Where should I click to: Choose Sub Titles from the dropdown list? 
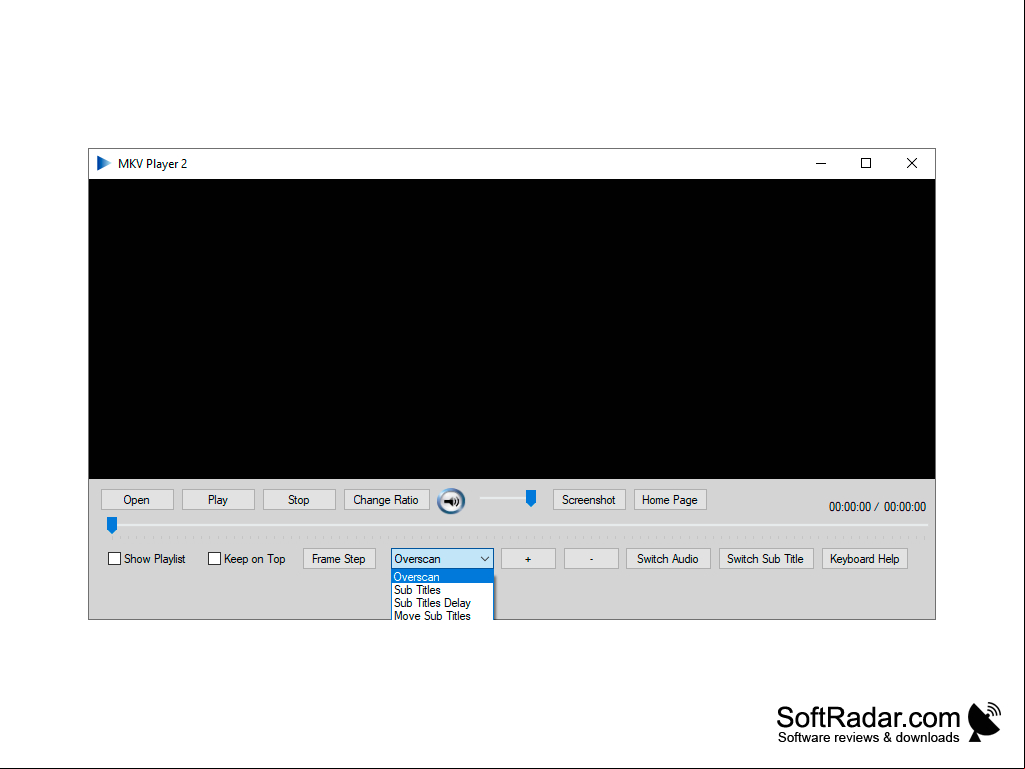[x=442, y=590]
